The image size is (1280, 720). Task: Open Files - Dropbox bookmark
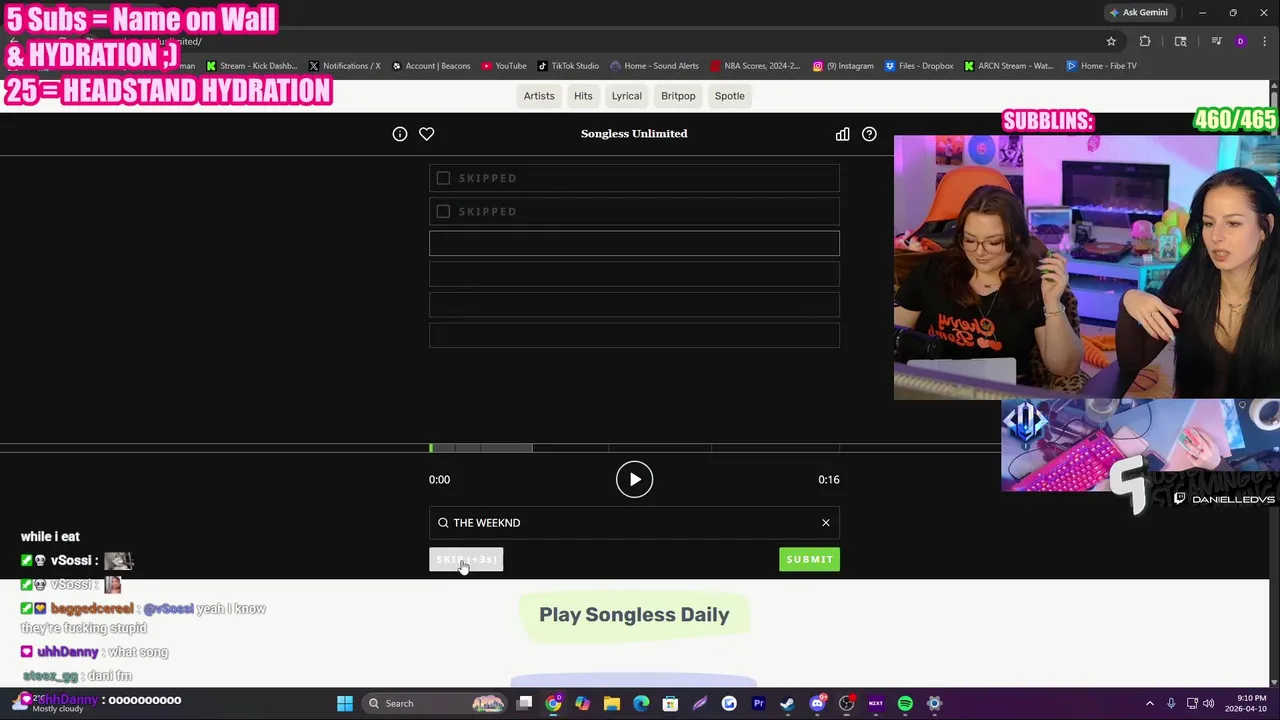(919, 66)
